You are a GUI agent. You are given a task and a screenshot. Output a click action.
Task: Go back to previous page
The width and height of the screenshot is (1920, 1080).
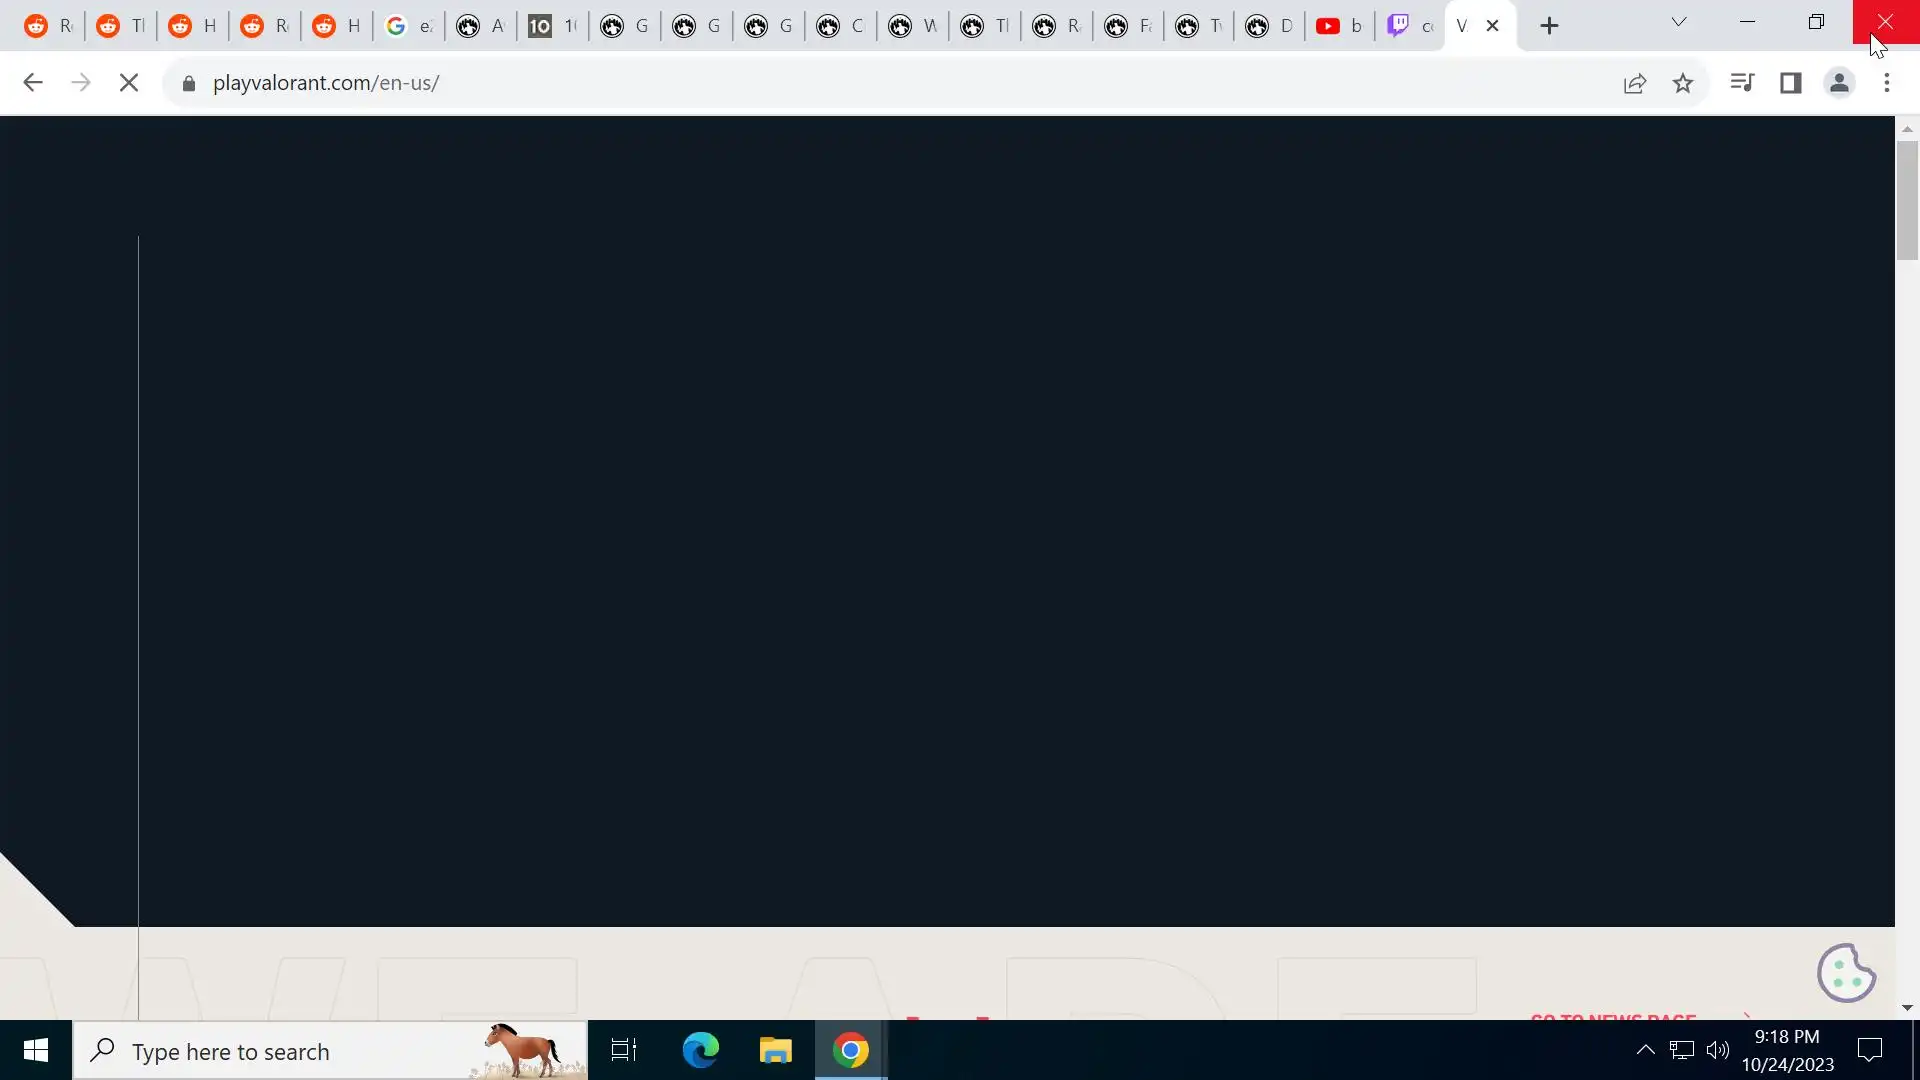(33, 83)
